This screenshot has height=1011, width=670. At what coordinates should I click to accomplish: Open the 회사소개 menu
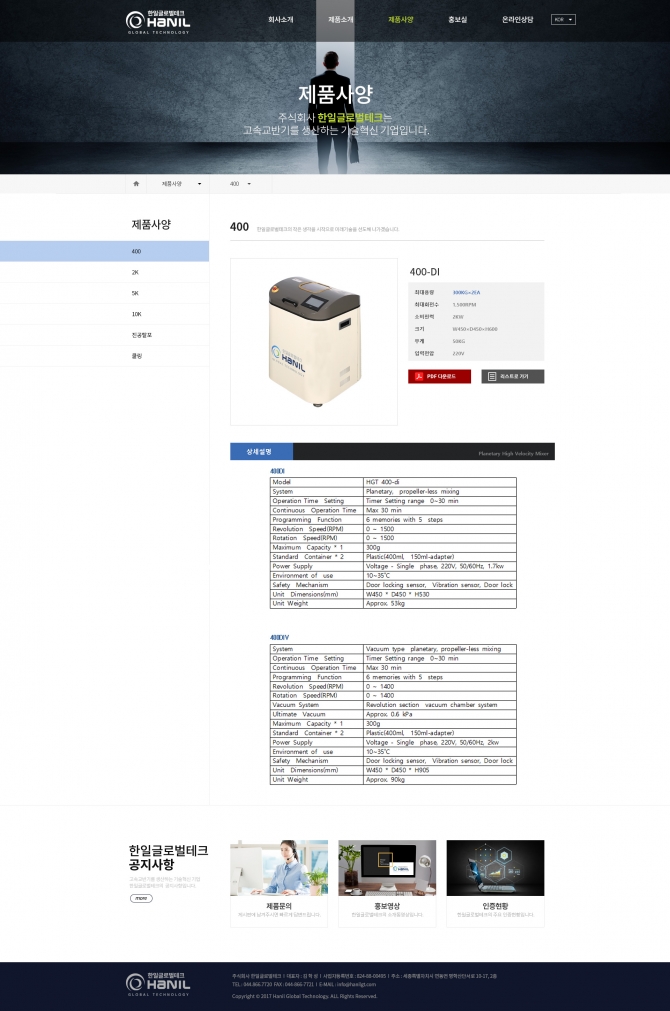tap(281, 20)
